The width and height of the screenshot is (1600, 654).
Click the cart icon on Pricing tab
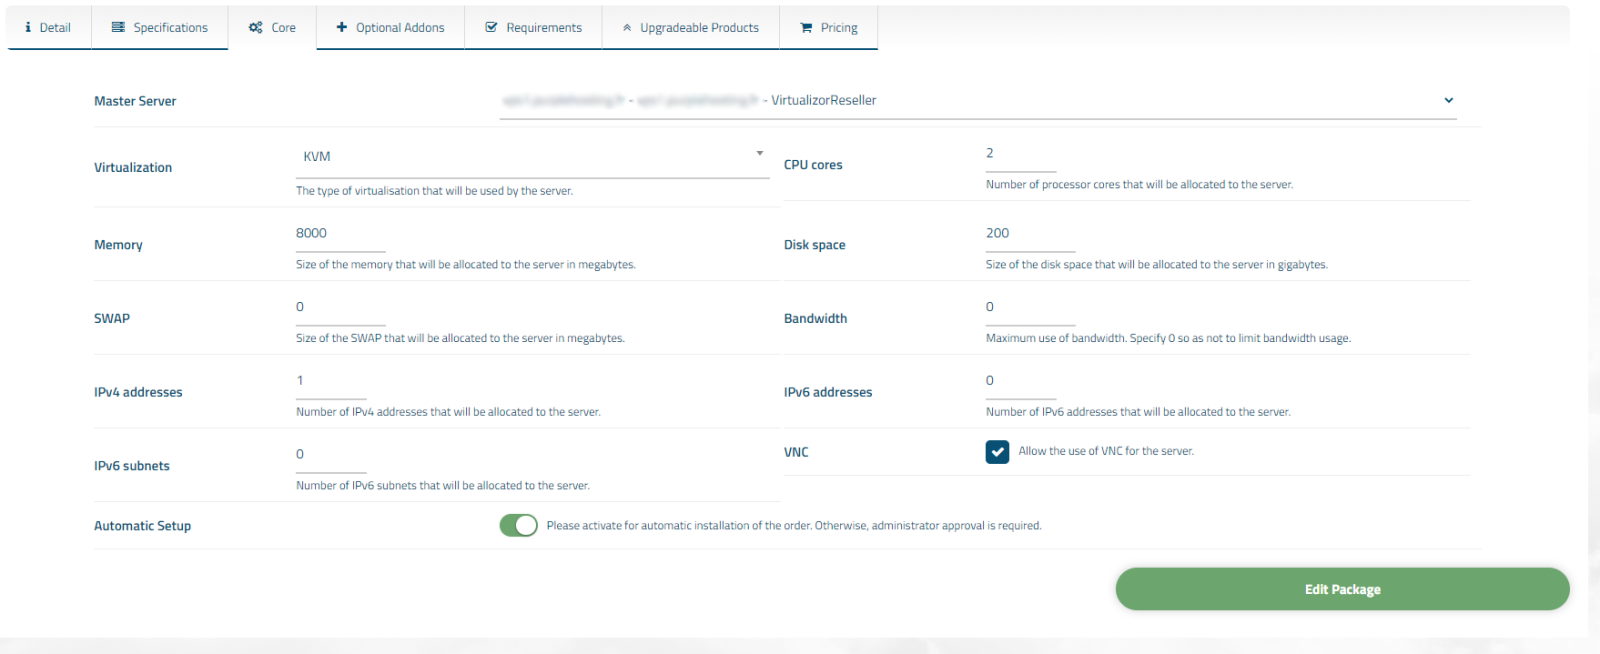806,28
